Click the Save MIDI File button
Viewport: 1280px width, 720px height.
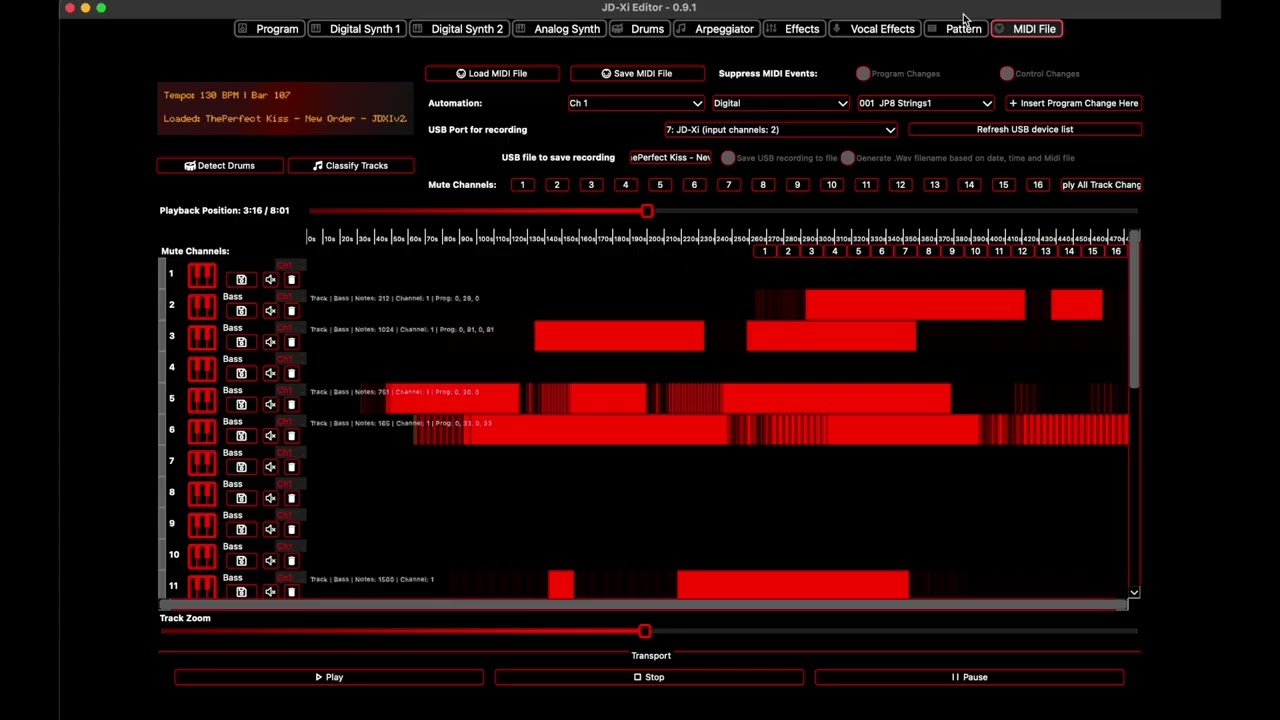[x=637, y=74]
